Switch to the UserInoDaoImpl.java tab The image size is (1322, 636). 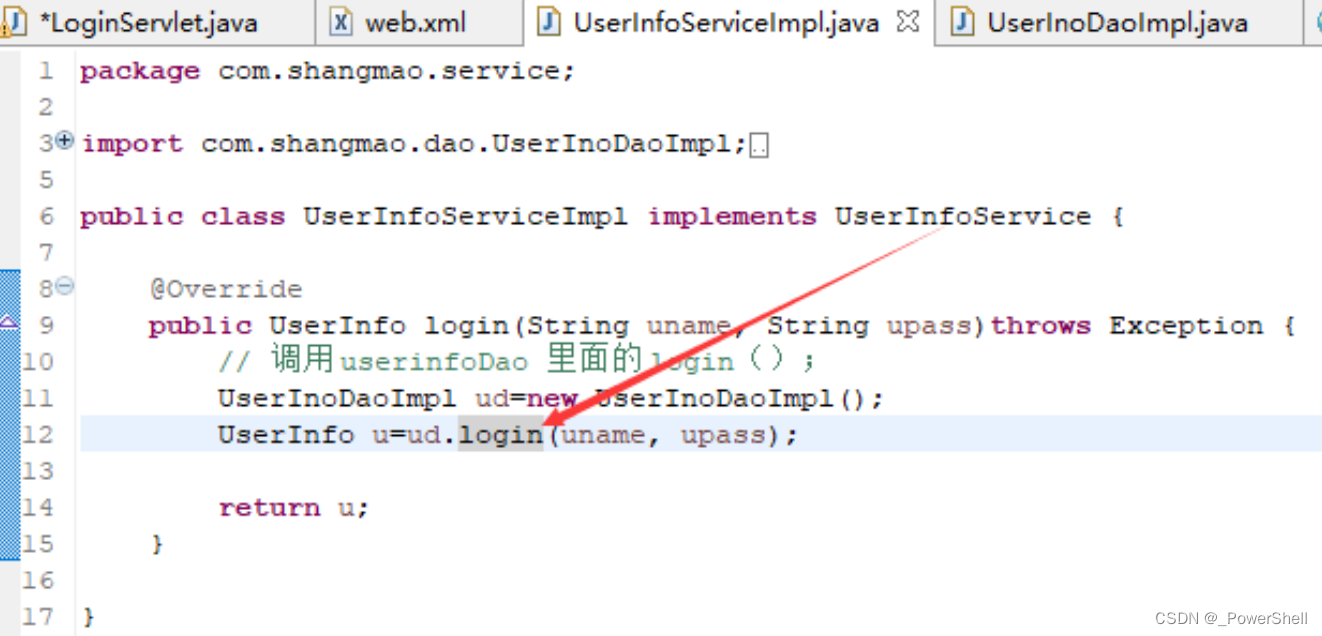1118,22
